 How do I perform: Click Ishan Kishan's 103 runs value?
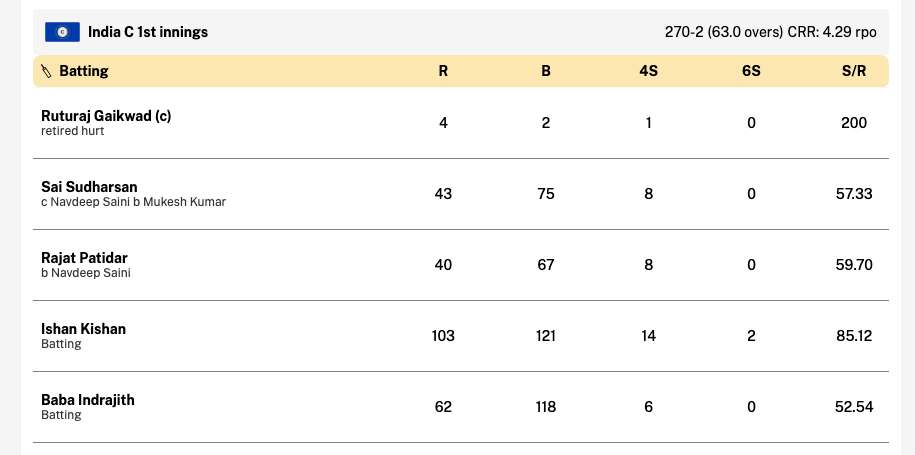(x=443, y=336)
